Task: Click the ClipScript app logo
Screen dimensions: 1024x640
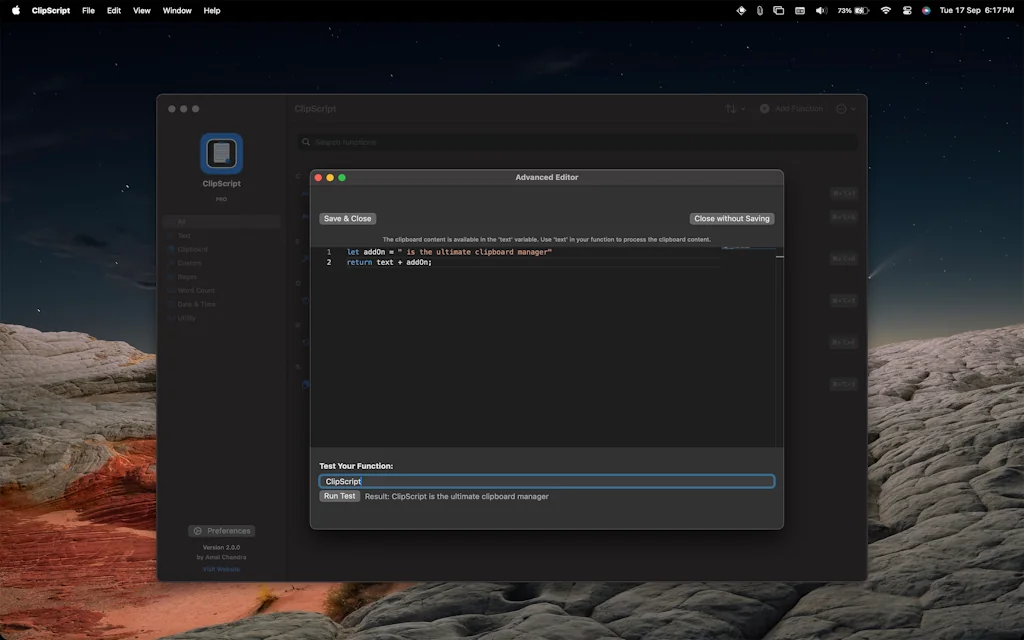Action: click(221, 153)
